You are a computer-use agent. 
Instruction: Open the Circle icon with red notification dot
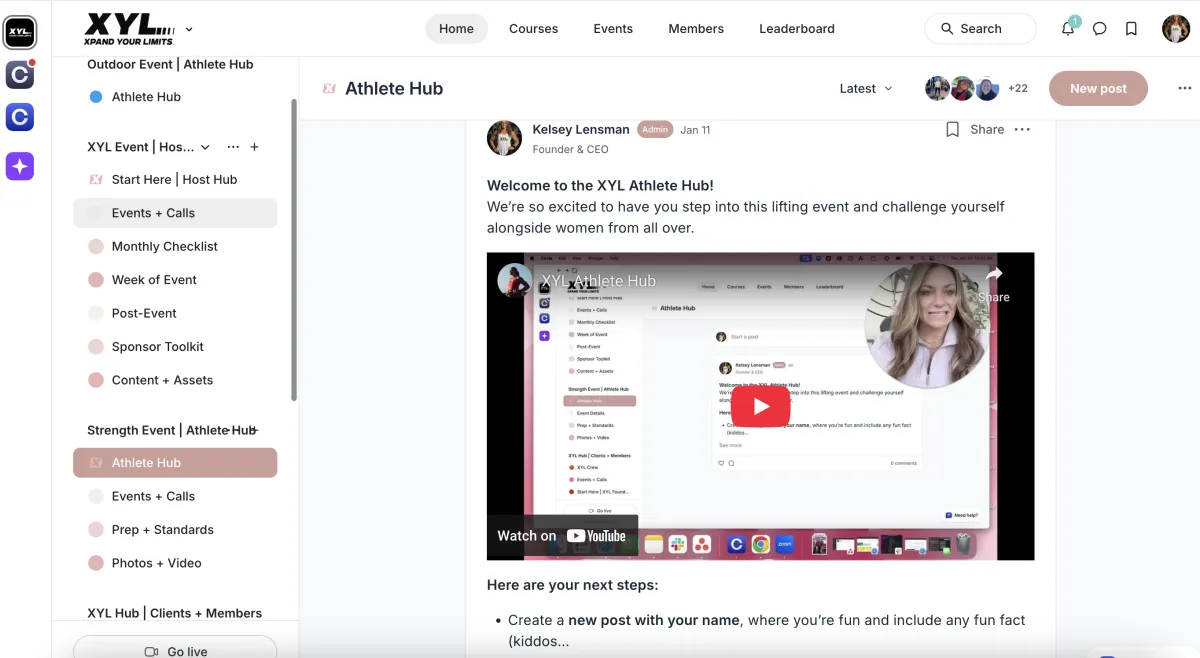click(x=20, y=75)
